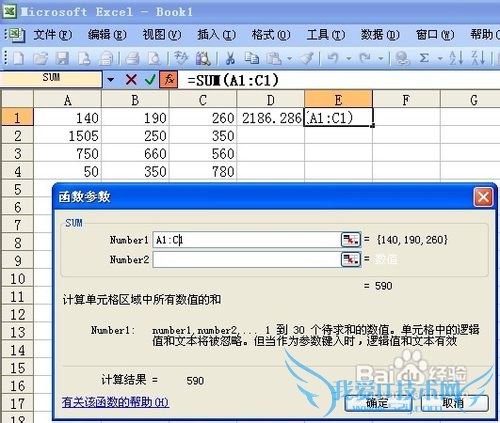Open the Paste options dropdown arrow
Screen dimensions: 500x423
point(289,59)
